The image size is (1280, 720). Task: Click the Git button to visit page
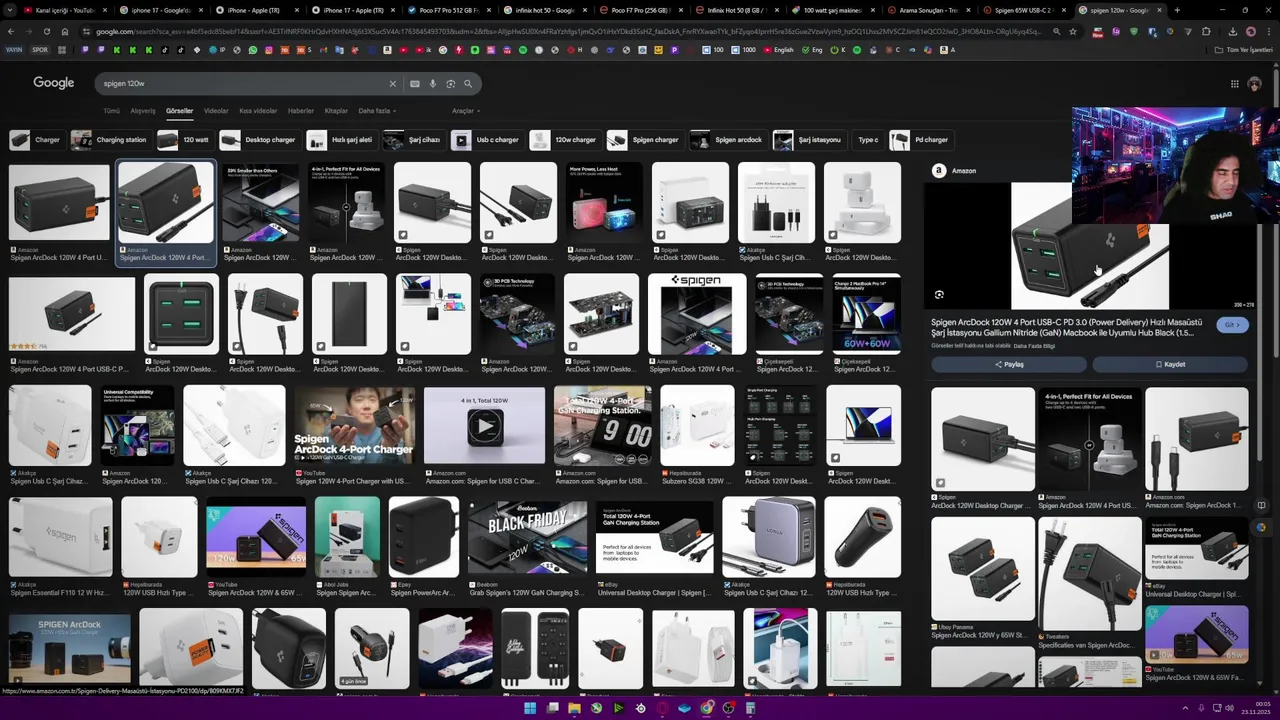click(x=1232, y=325)
